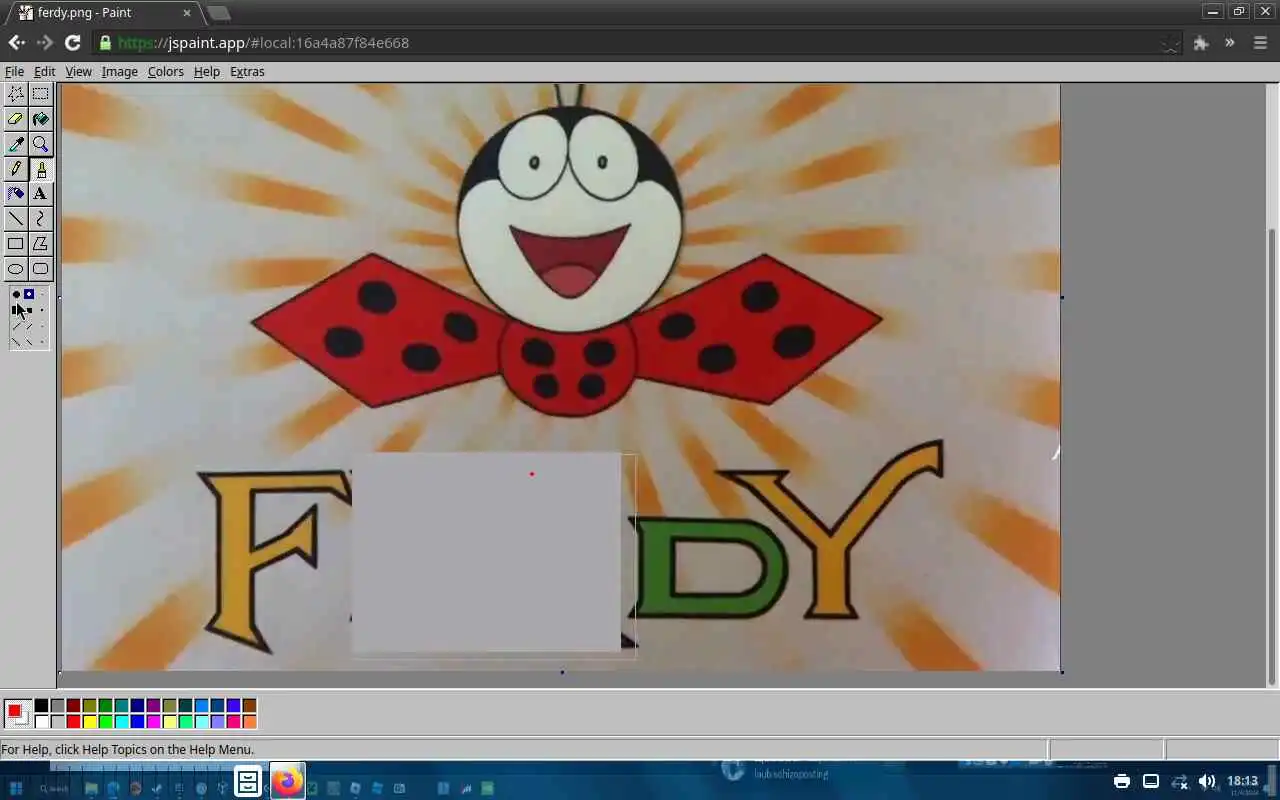Viewport: 1280px width, 800px height.
Task: Select the Text tool
Action: coord(40,194)
